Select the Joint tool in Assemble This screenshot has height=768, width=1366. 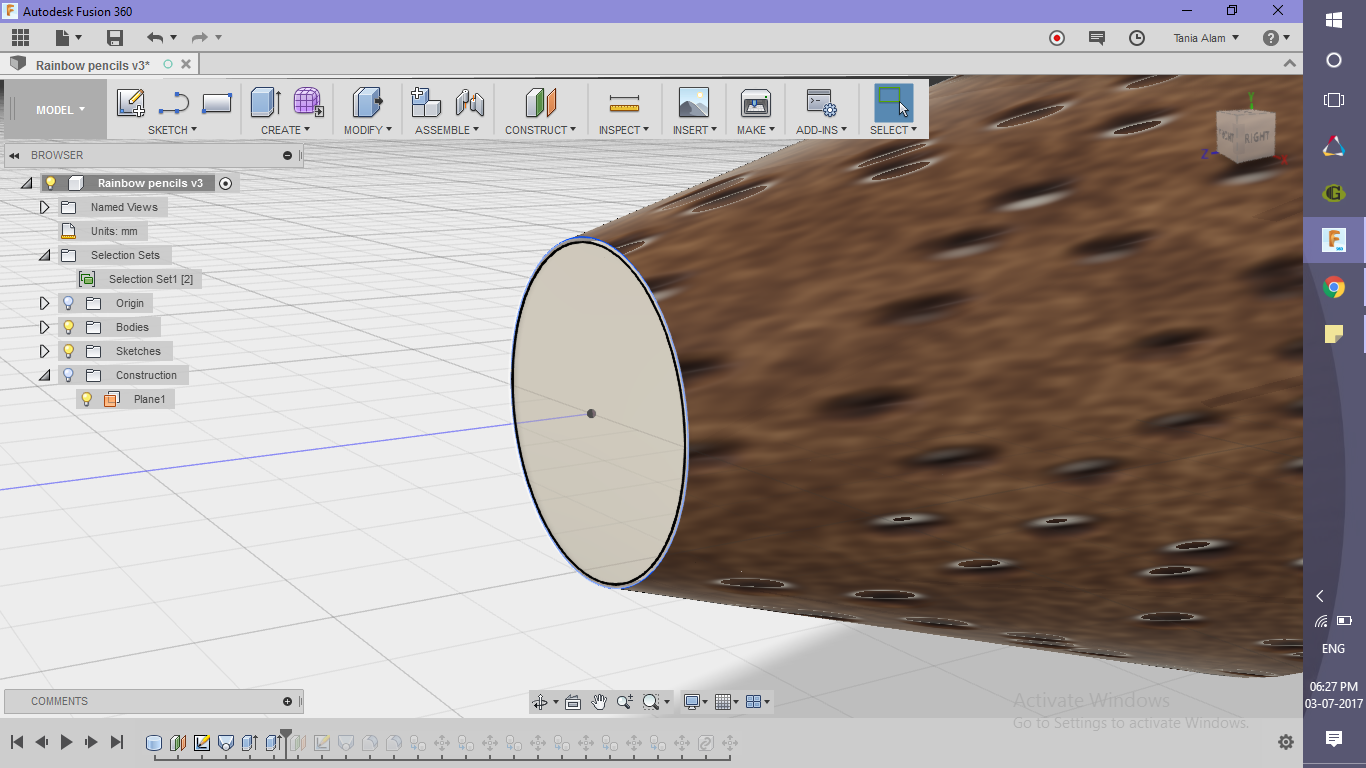469,102
